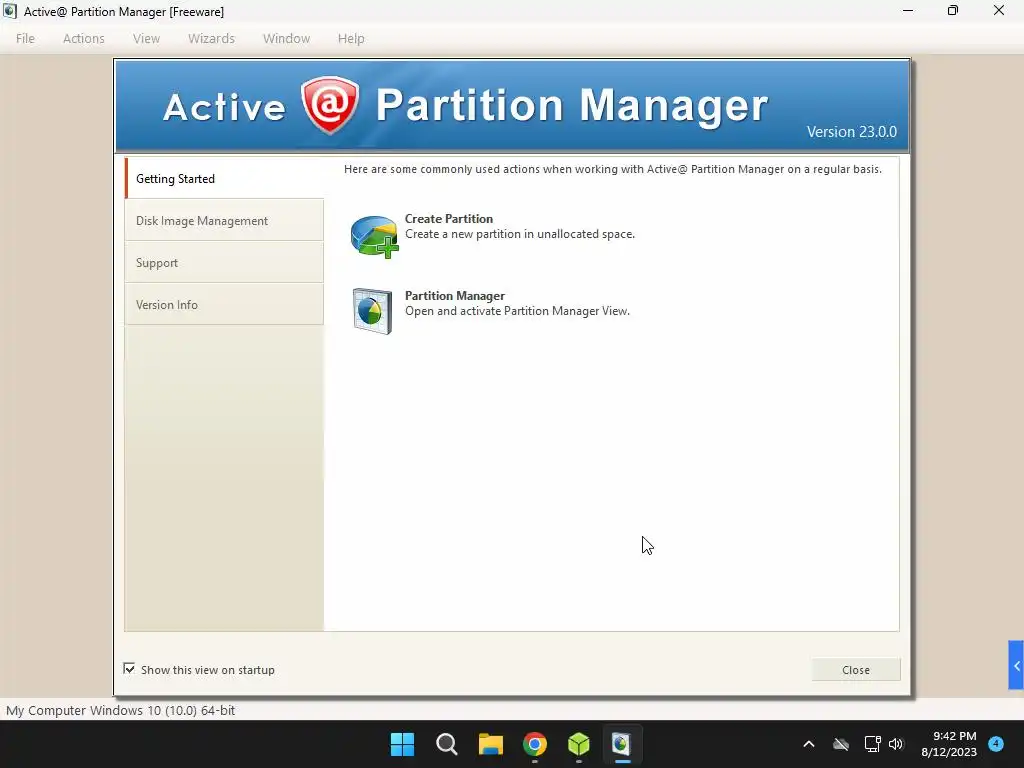Select the Getting Started tab

pos(224,178)
